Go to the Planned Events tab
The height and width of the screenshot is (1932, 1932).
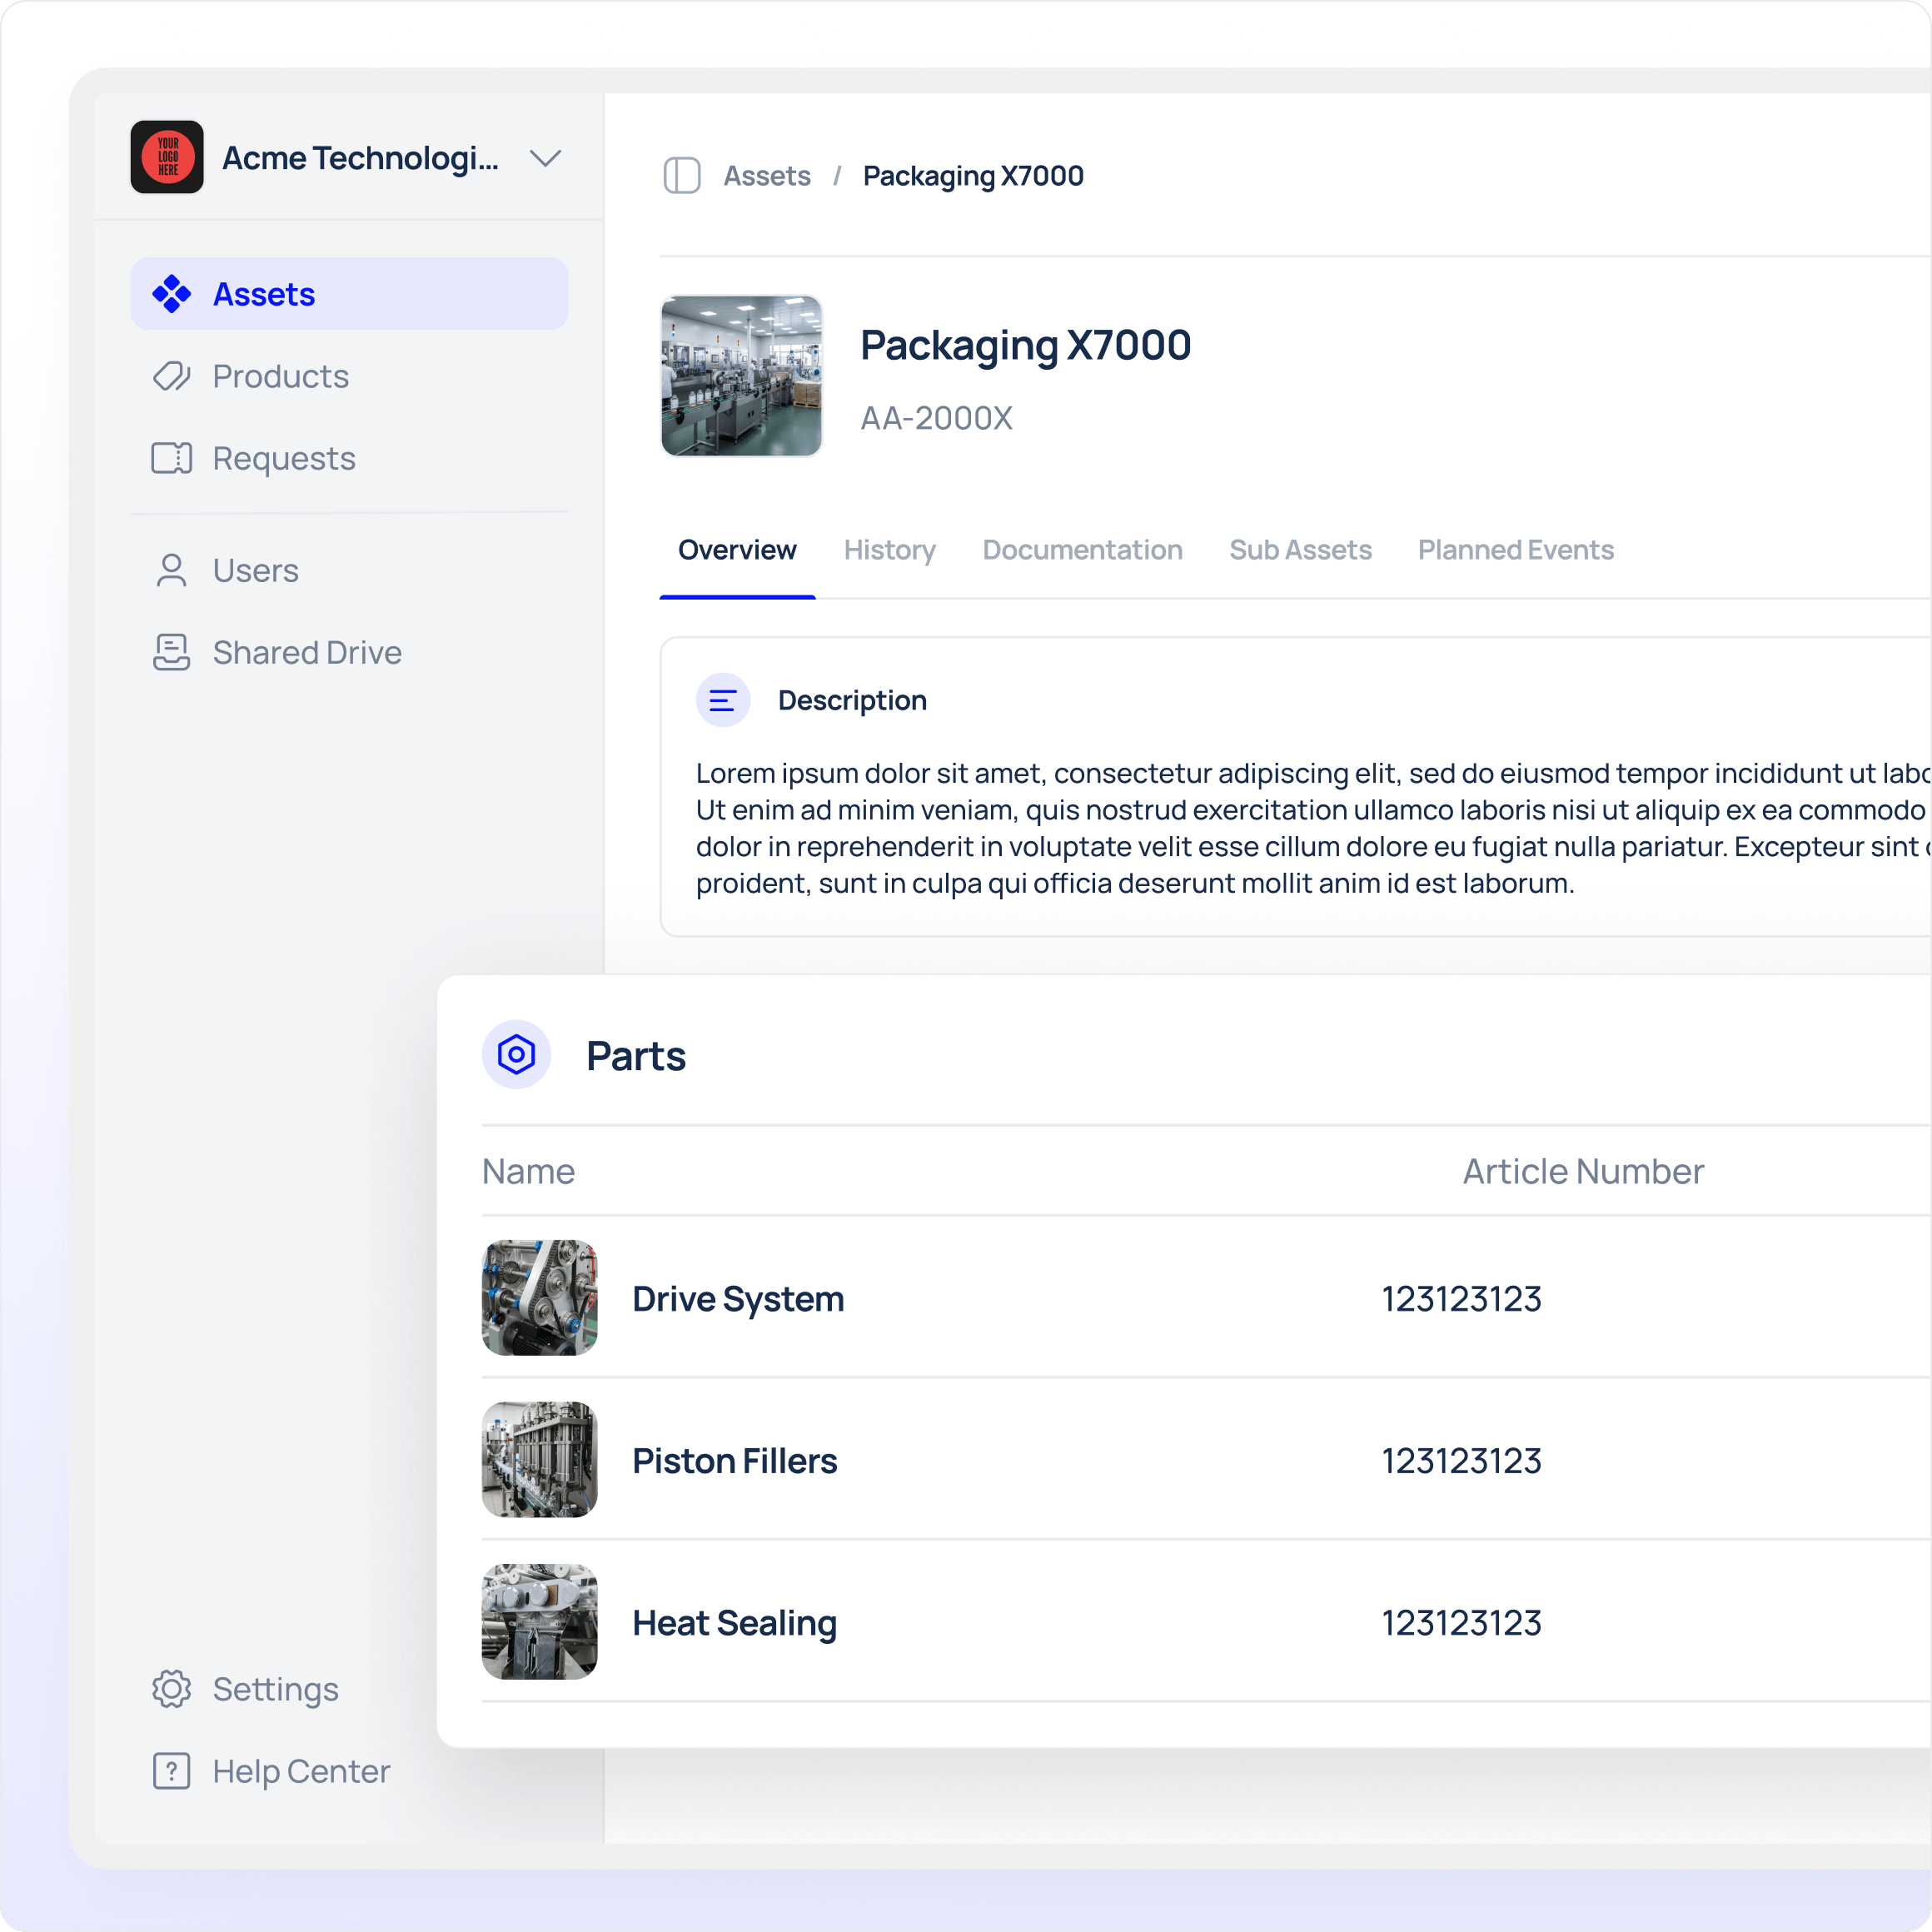pyautogui.click(x=1515, y=550)
